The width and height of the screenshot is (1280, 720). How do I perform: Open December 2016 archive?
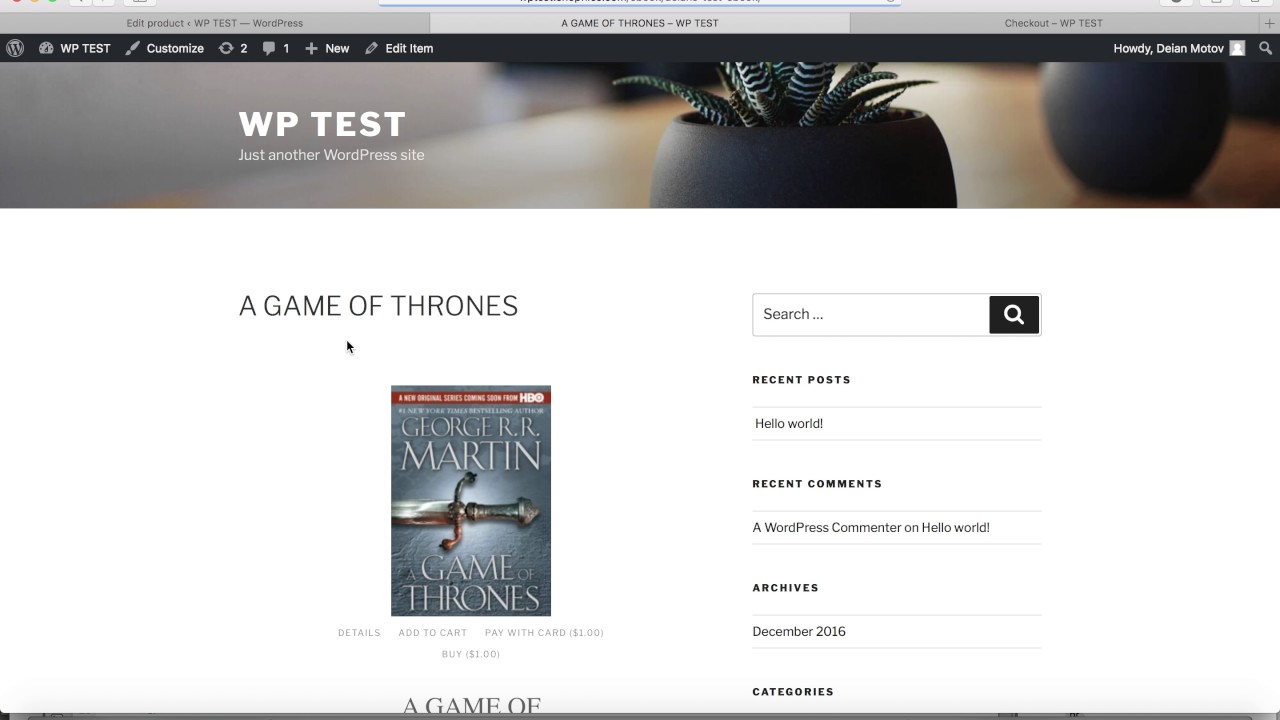[799, 631]
